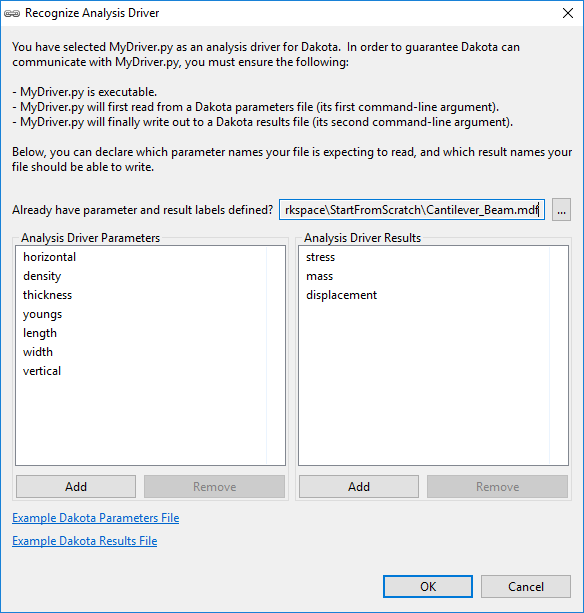Click the Recognize Analysis Driver title icon
This screenshot has width=584, height=613.
12,13
